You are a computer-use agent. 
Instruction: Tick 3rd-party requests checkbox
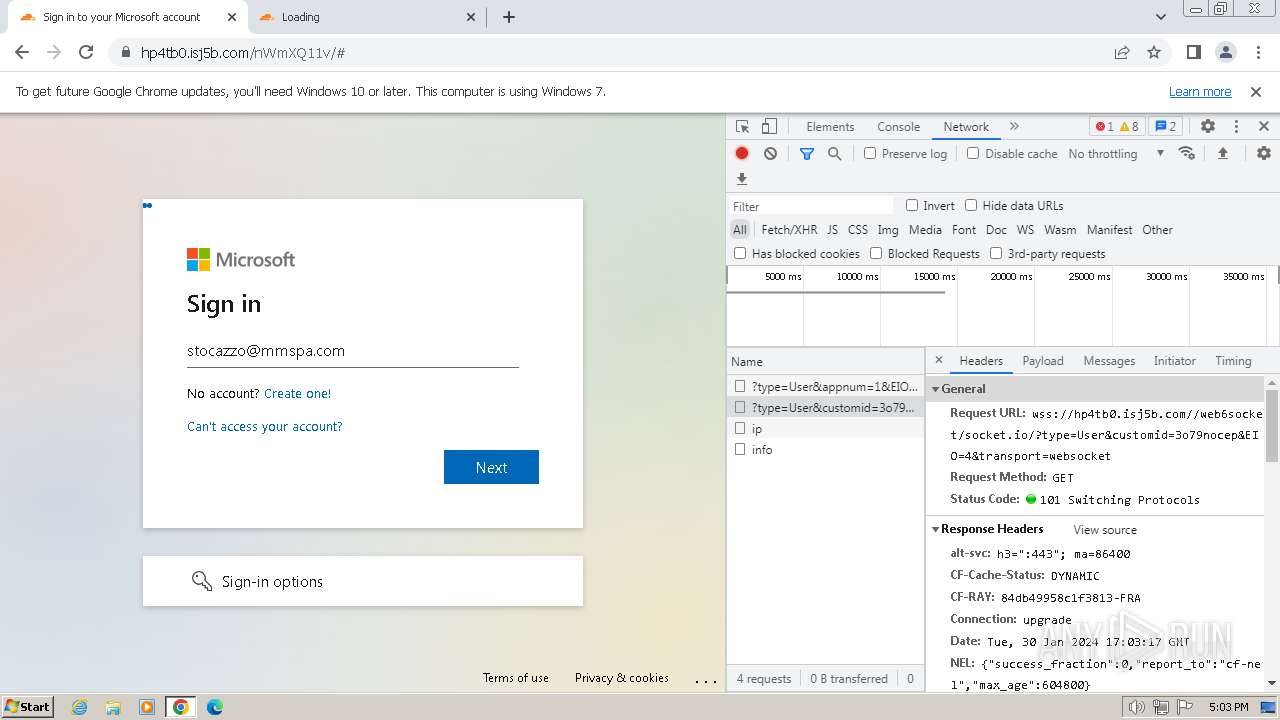tap(996, 253)
